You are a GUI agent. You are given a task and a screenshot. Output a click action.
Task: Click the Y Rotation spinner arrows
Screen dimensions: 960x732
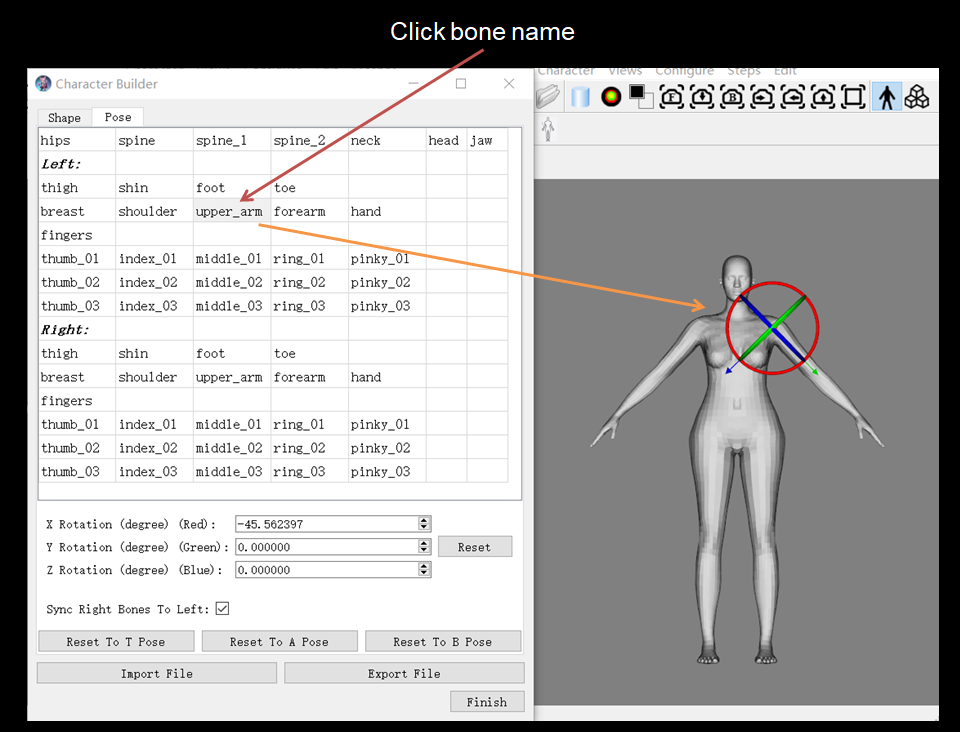424,547
